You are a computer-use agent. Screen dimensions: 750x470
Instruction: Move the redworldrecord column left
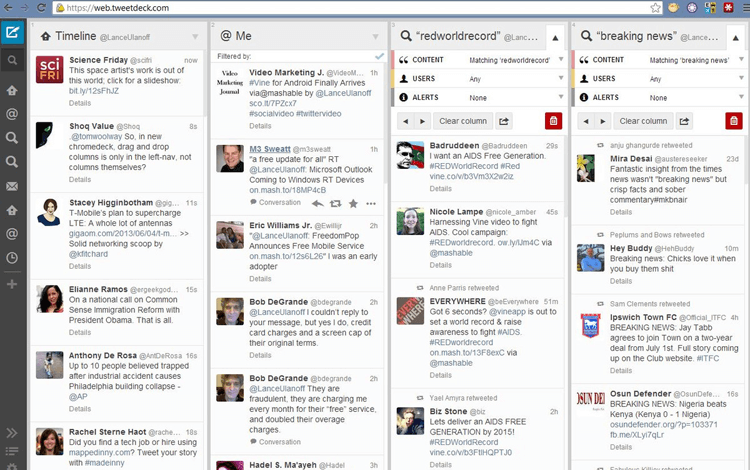(x=406, y=121)
